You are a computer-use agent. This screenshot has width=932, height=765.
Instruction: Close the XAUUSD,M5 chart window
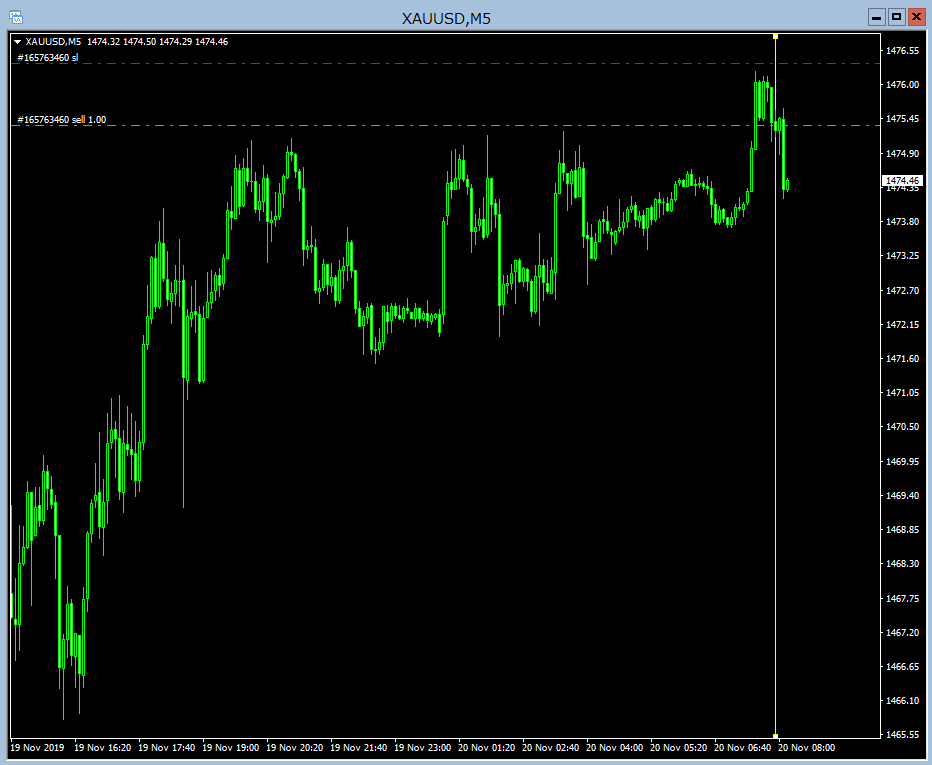[x=917, y=17]
